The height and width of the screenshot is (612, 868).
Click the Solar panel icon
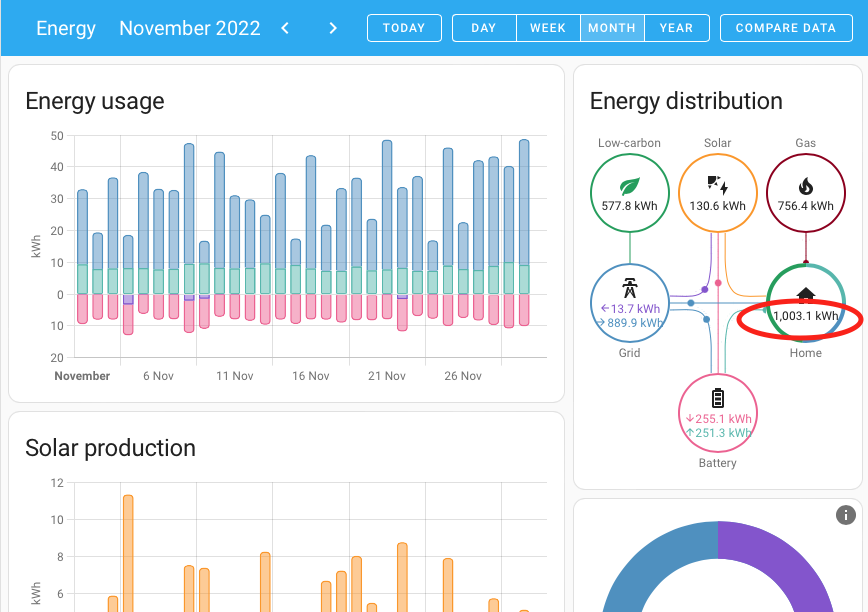tap(717, 185)
